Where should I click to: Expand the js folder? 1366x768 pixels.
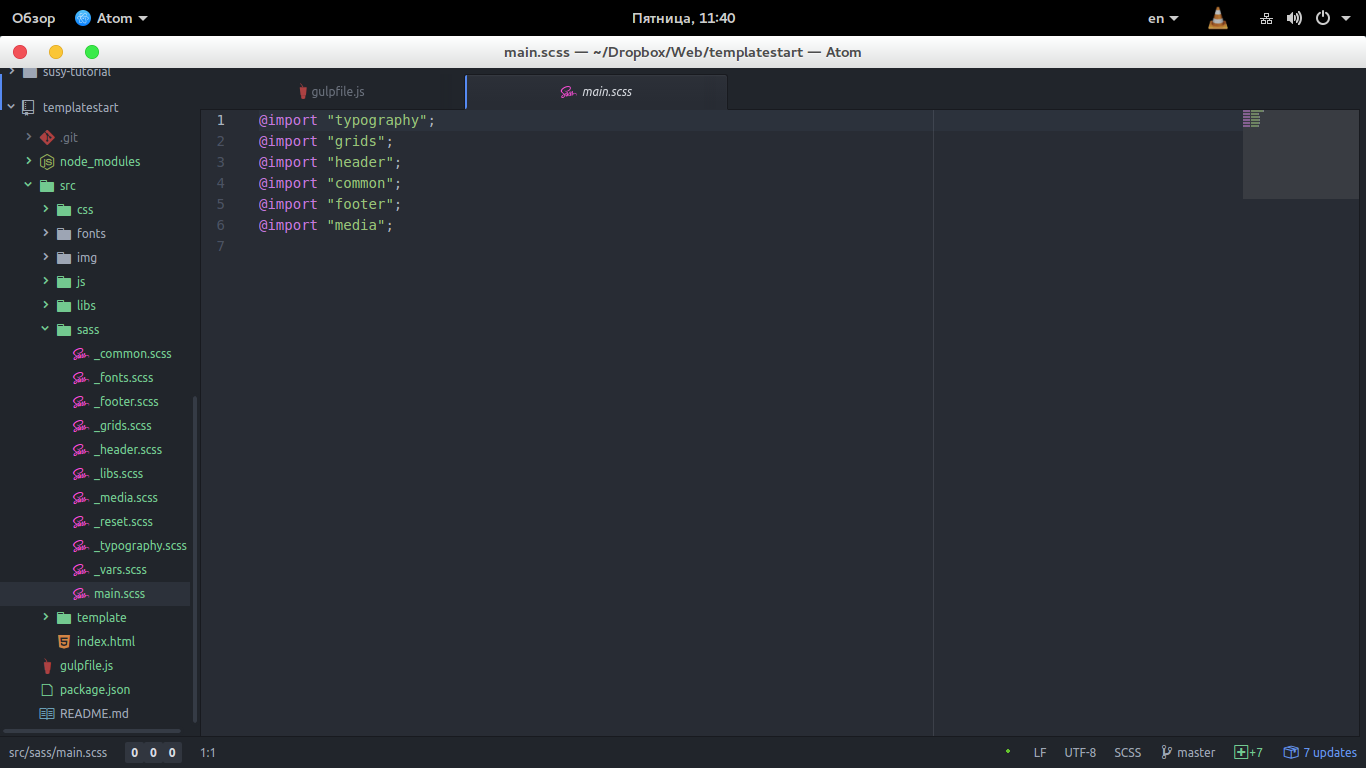click(45, 281)
